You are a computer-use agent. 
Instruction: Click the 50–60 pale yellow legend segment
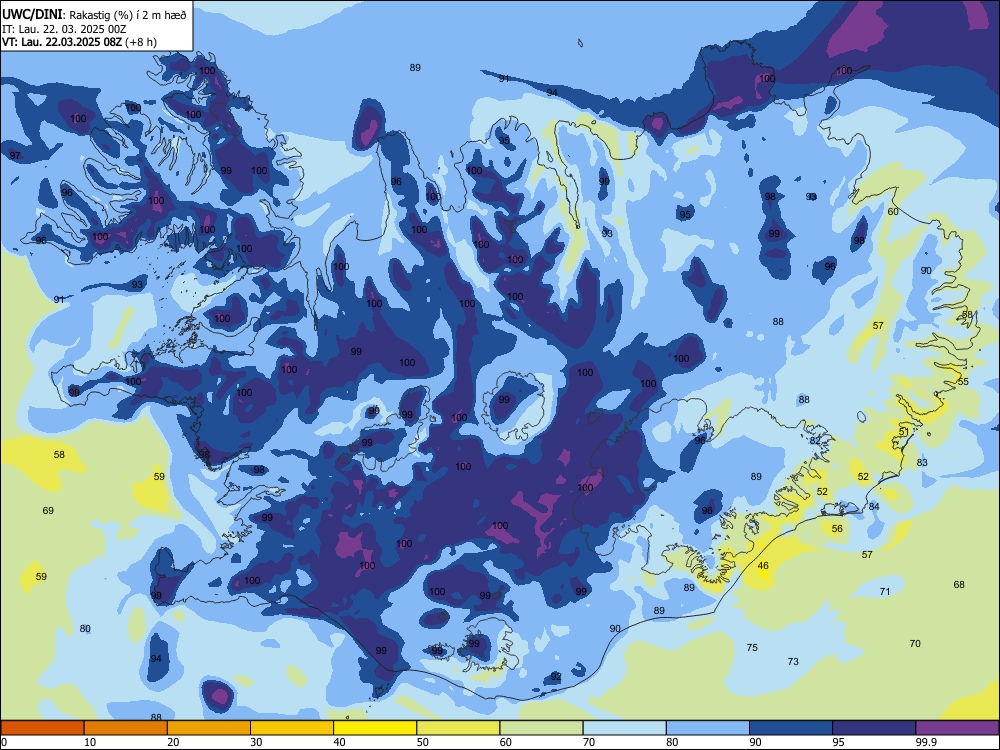tap(458, 728)
